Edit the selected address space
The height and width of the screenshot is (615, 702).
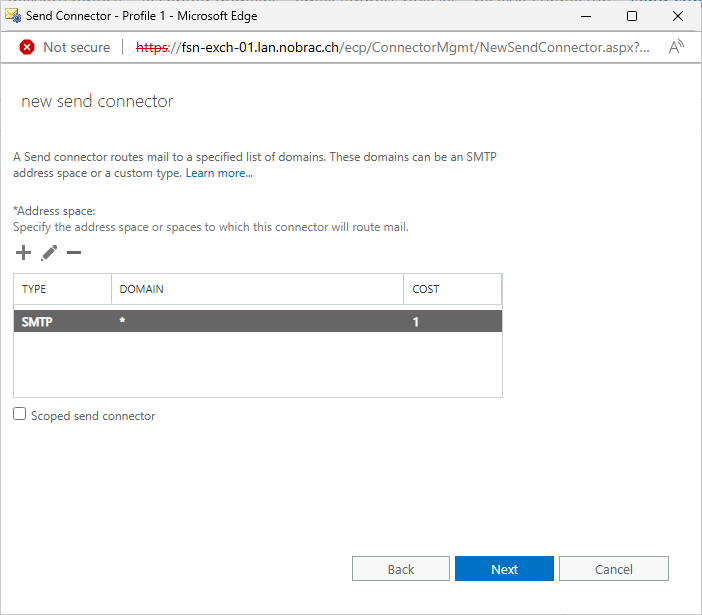[49, 253]
